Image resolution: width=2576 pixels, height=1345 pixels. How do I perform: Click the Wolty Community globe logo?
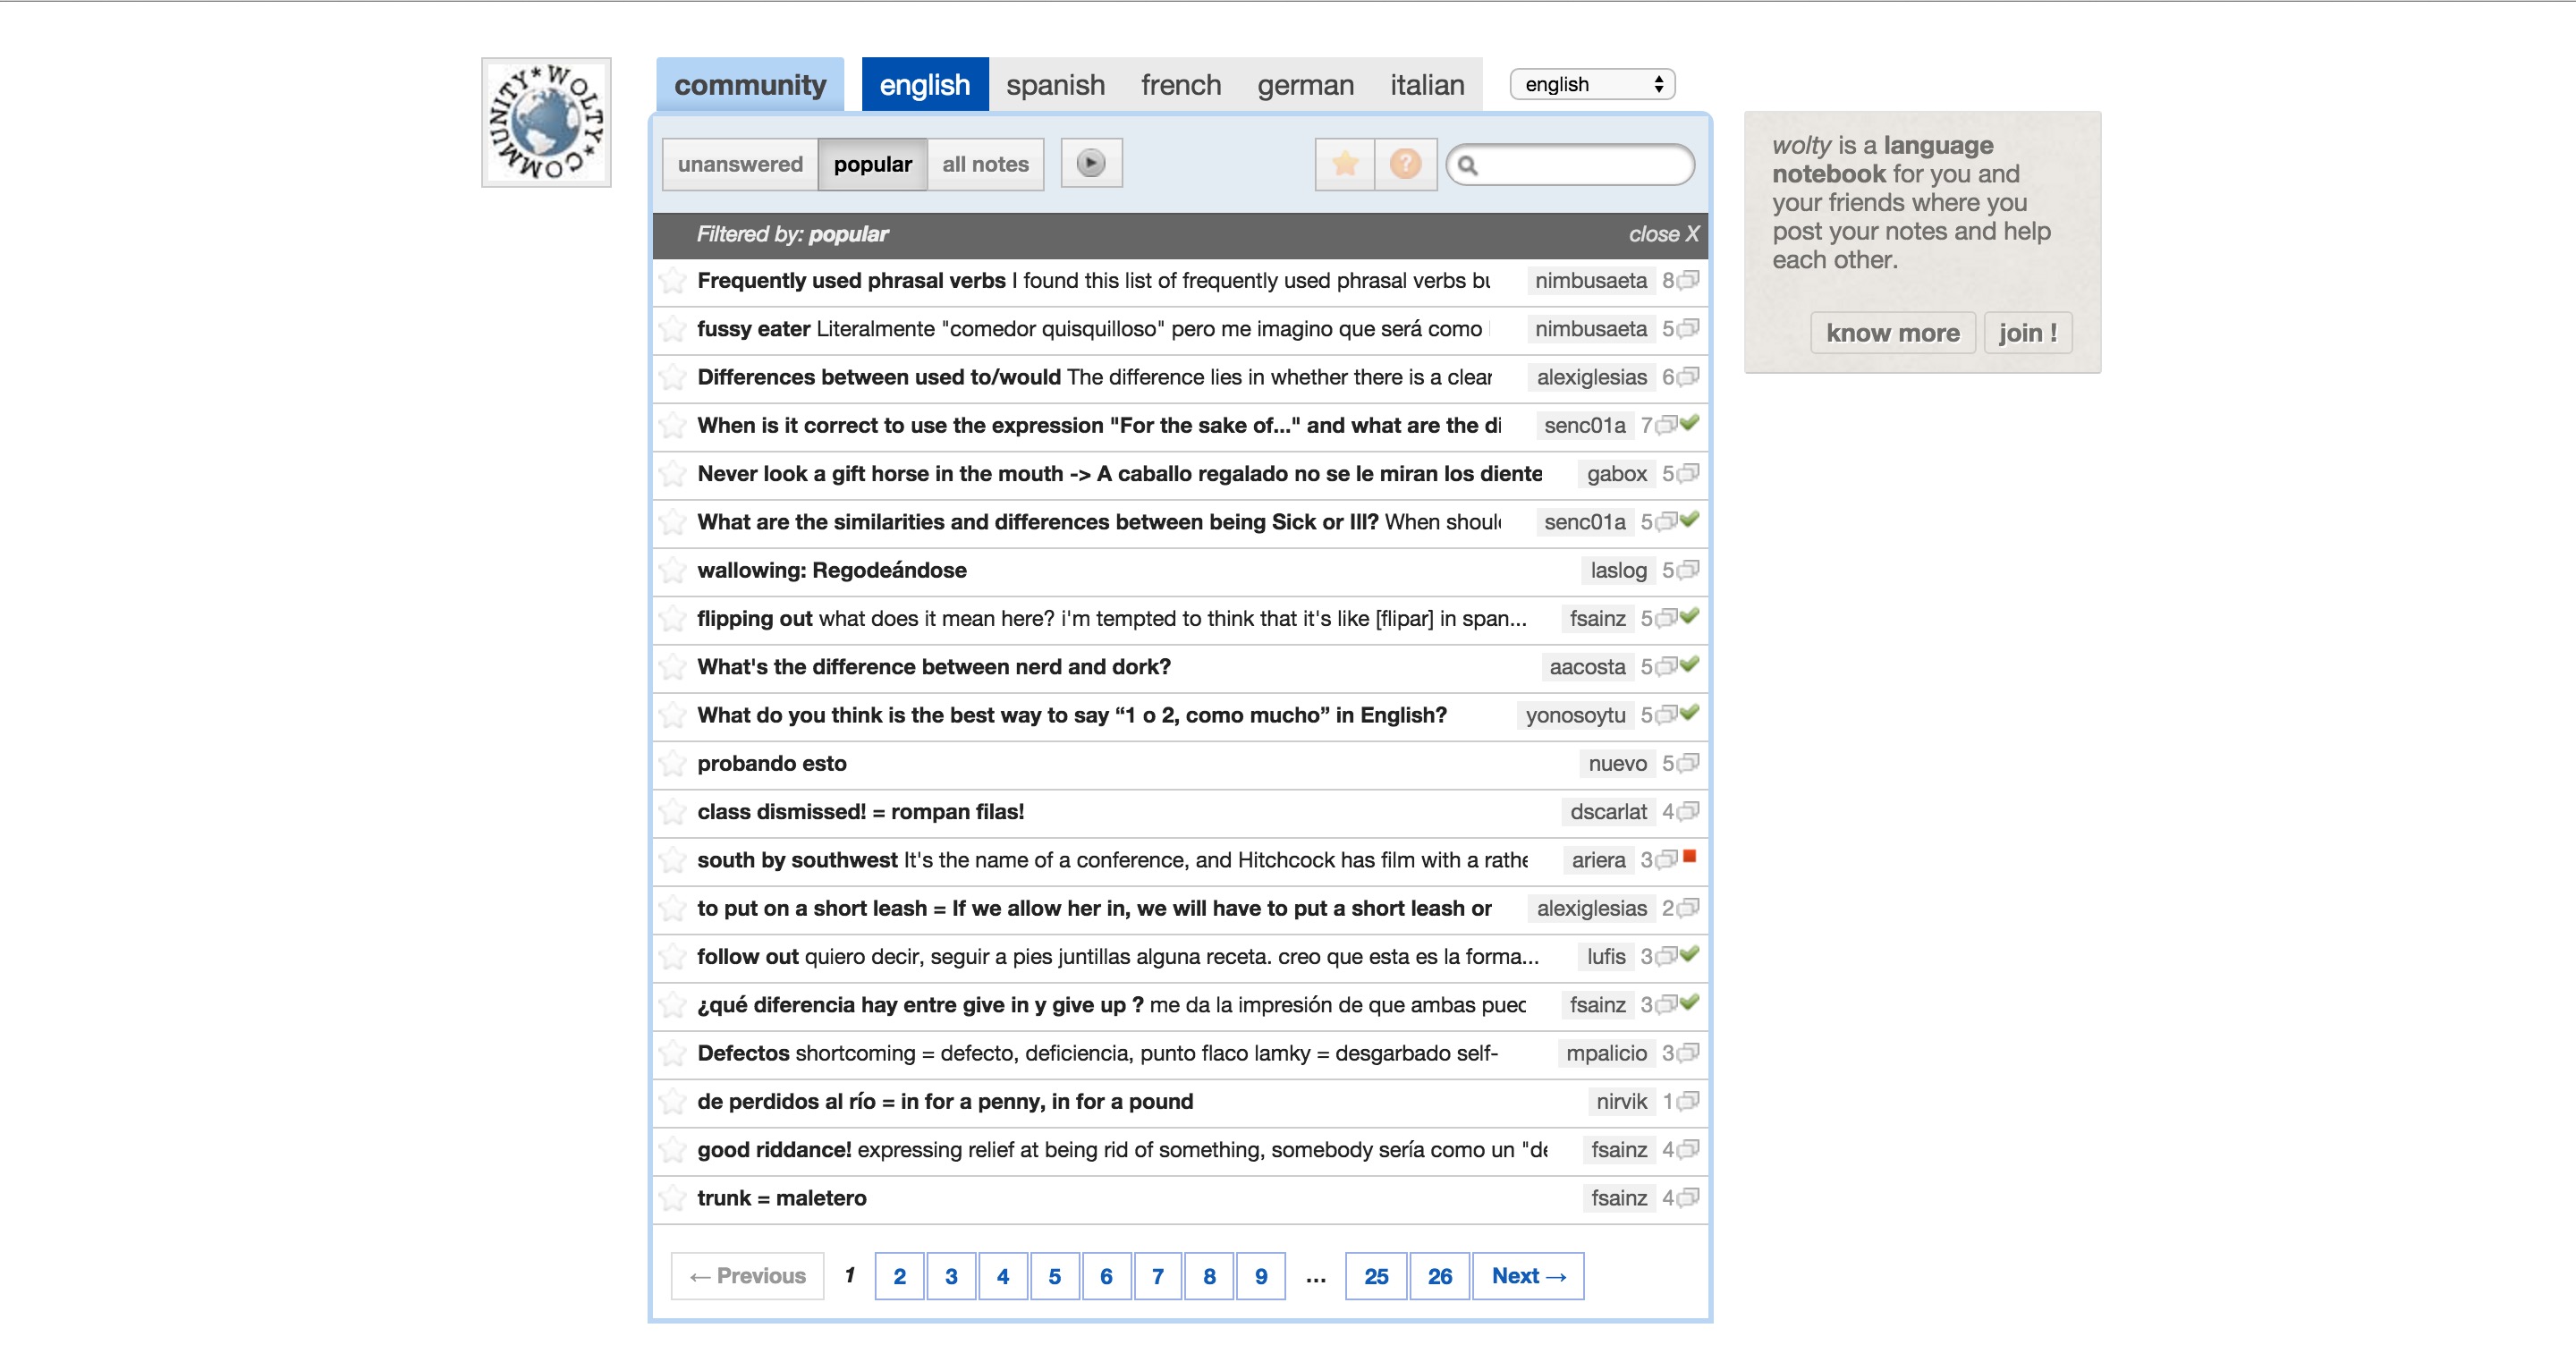point(546,122)
